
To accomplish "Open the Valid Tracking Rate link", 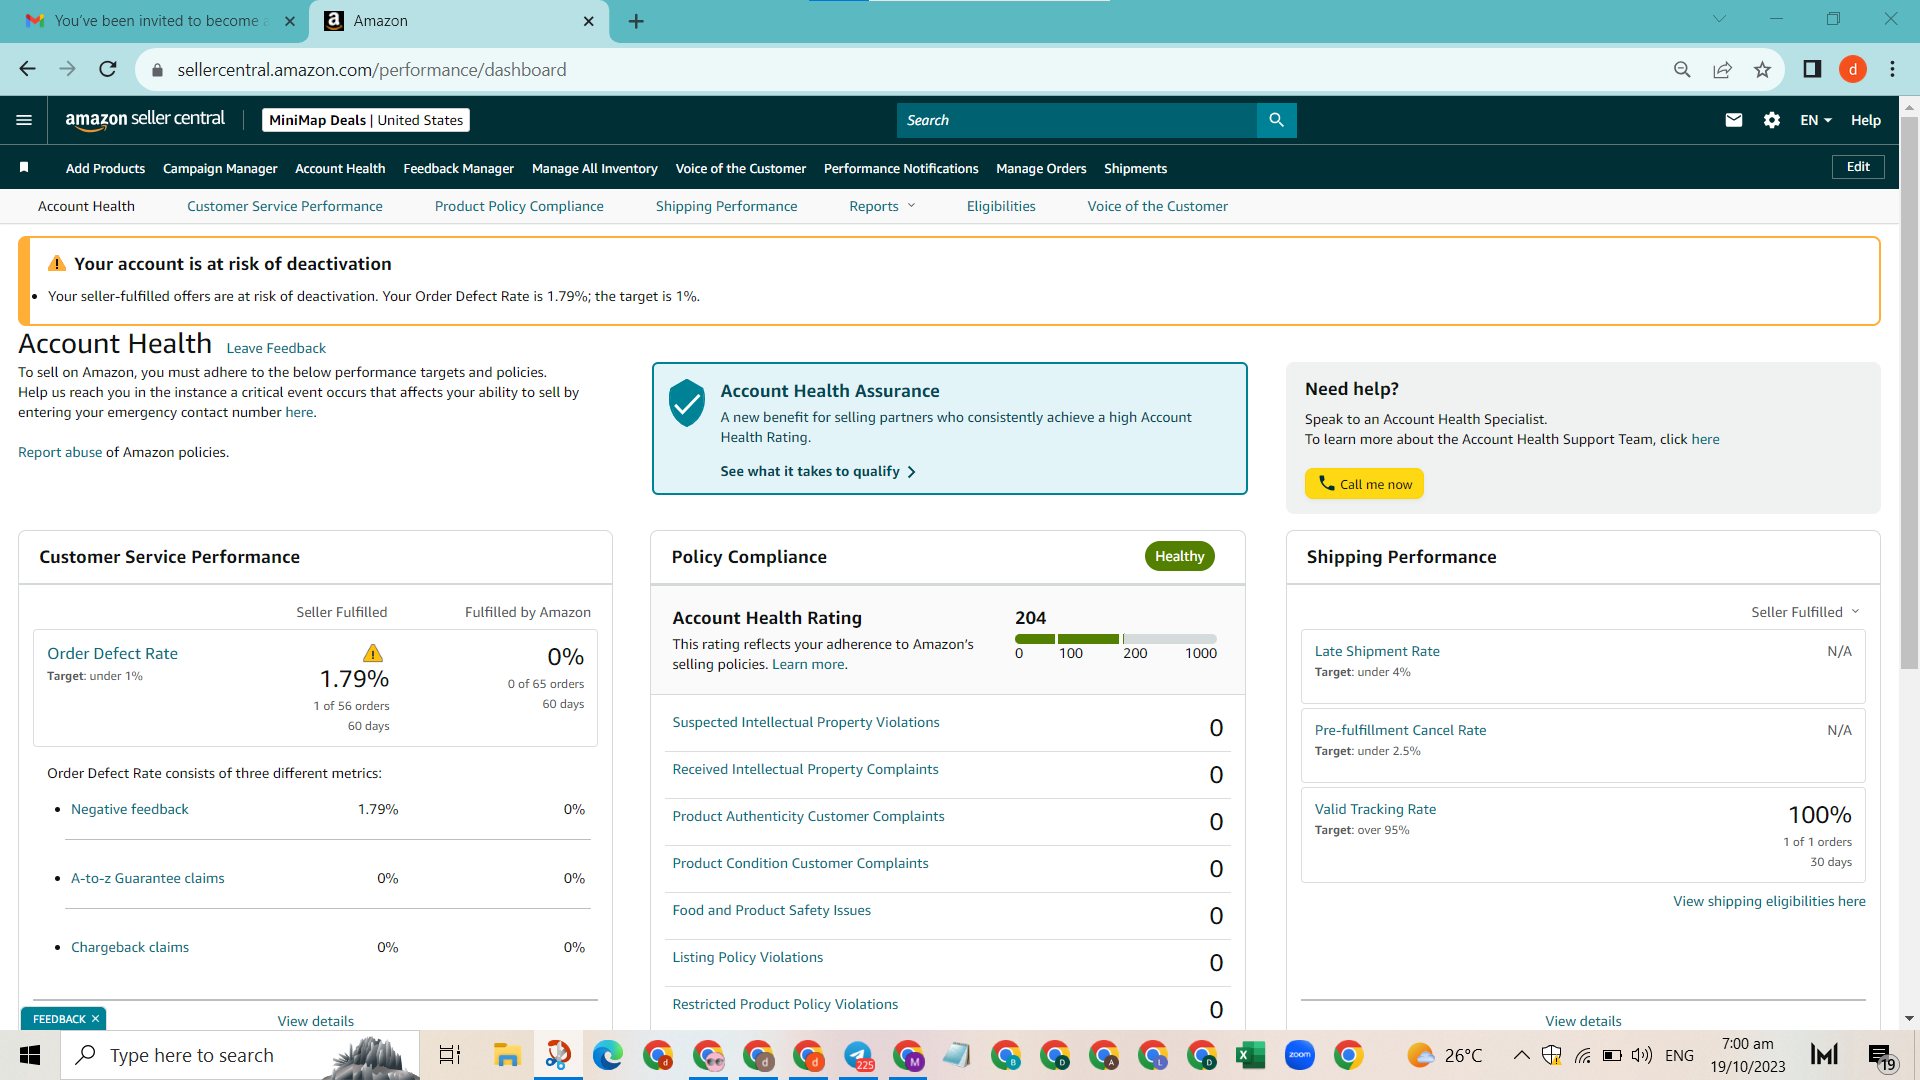I will 1375,809.
